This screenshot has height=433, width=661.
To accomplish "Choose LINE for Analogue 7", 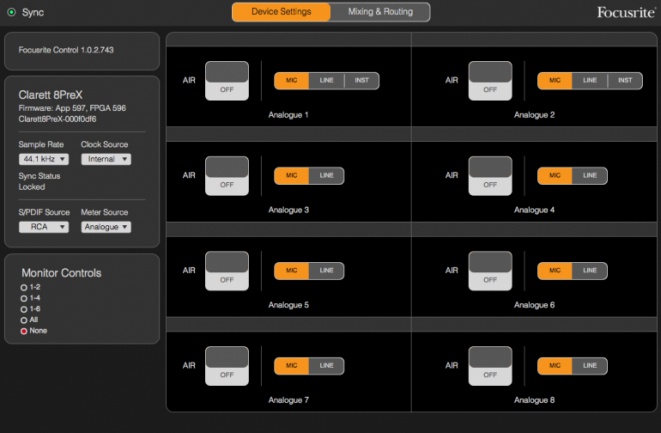I will [327, 366].
